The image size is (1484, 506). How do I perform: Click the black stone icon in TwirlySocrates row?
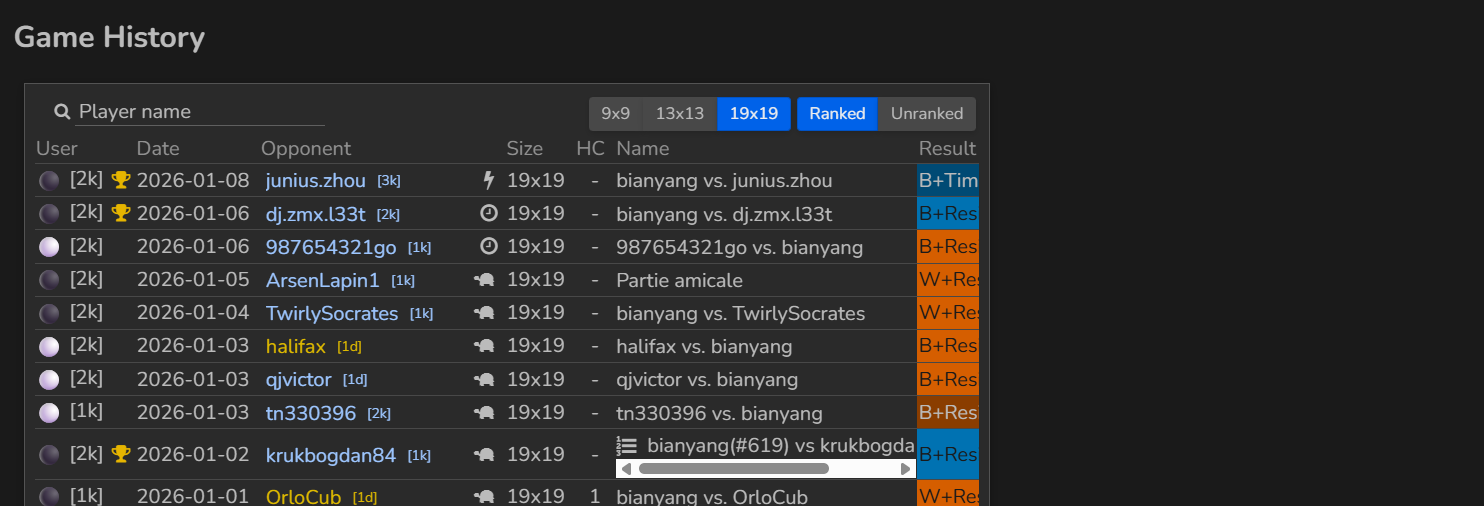click(x=48, y=314)
